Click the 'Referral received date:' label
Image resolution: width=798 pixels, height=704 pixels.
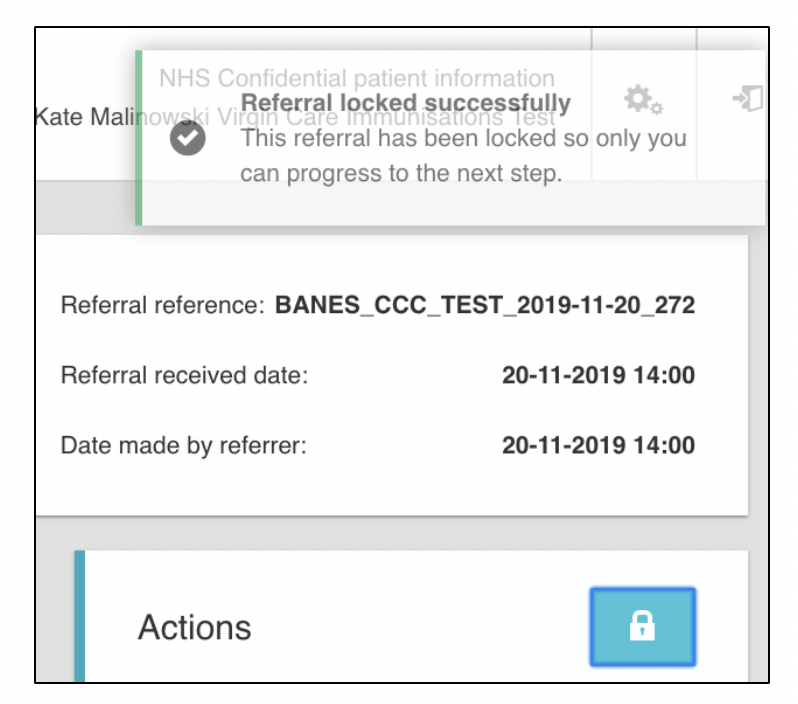point(184,376)
